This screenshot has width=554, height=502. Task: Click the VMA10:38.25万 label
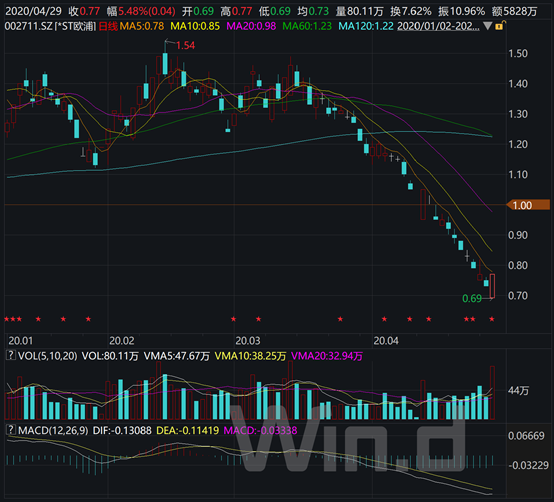click(250, 355)
